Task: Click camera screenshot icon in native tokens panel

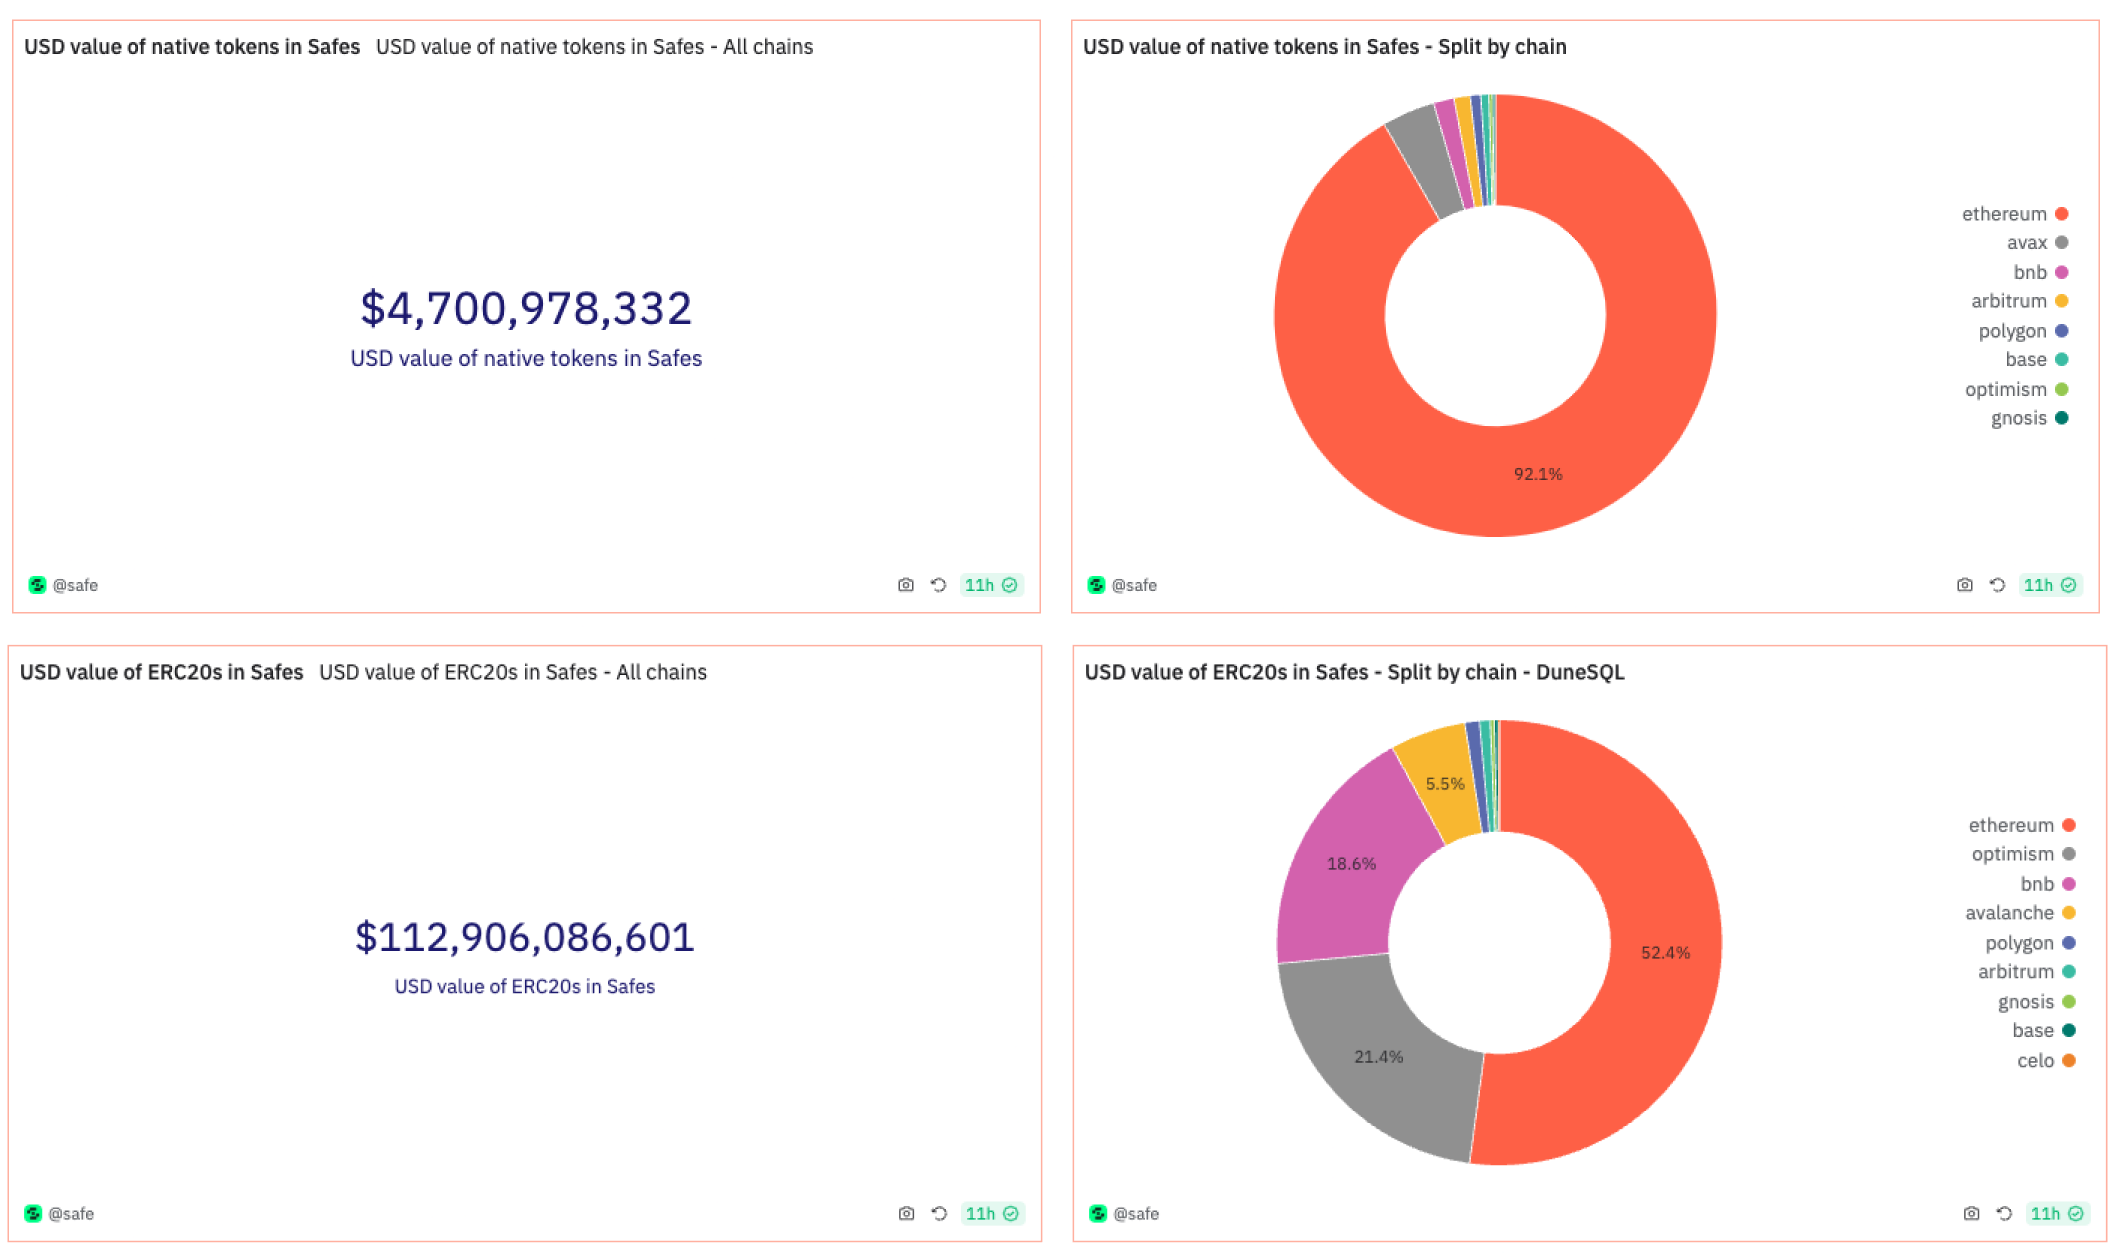Action: 905,585
